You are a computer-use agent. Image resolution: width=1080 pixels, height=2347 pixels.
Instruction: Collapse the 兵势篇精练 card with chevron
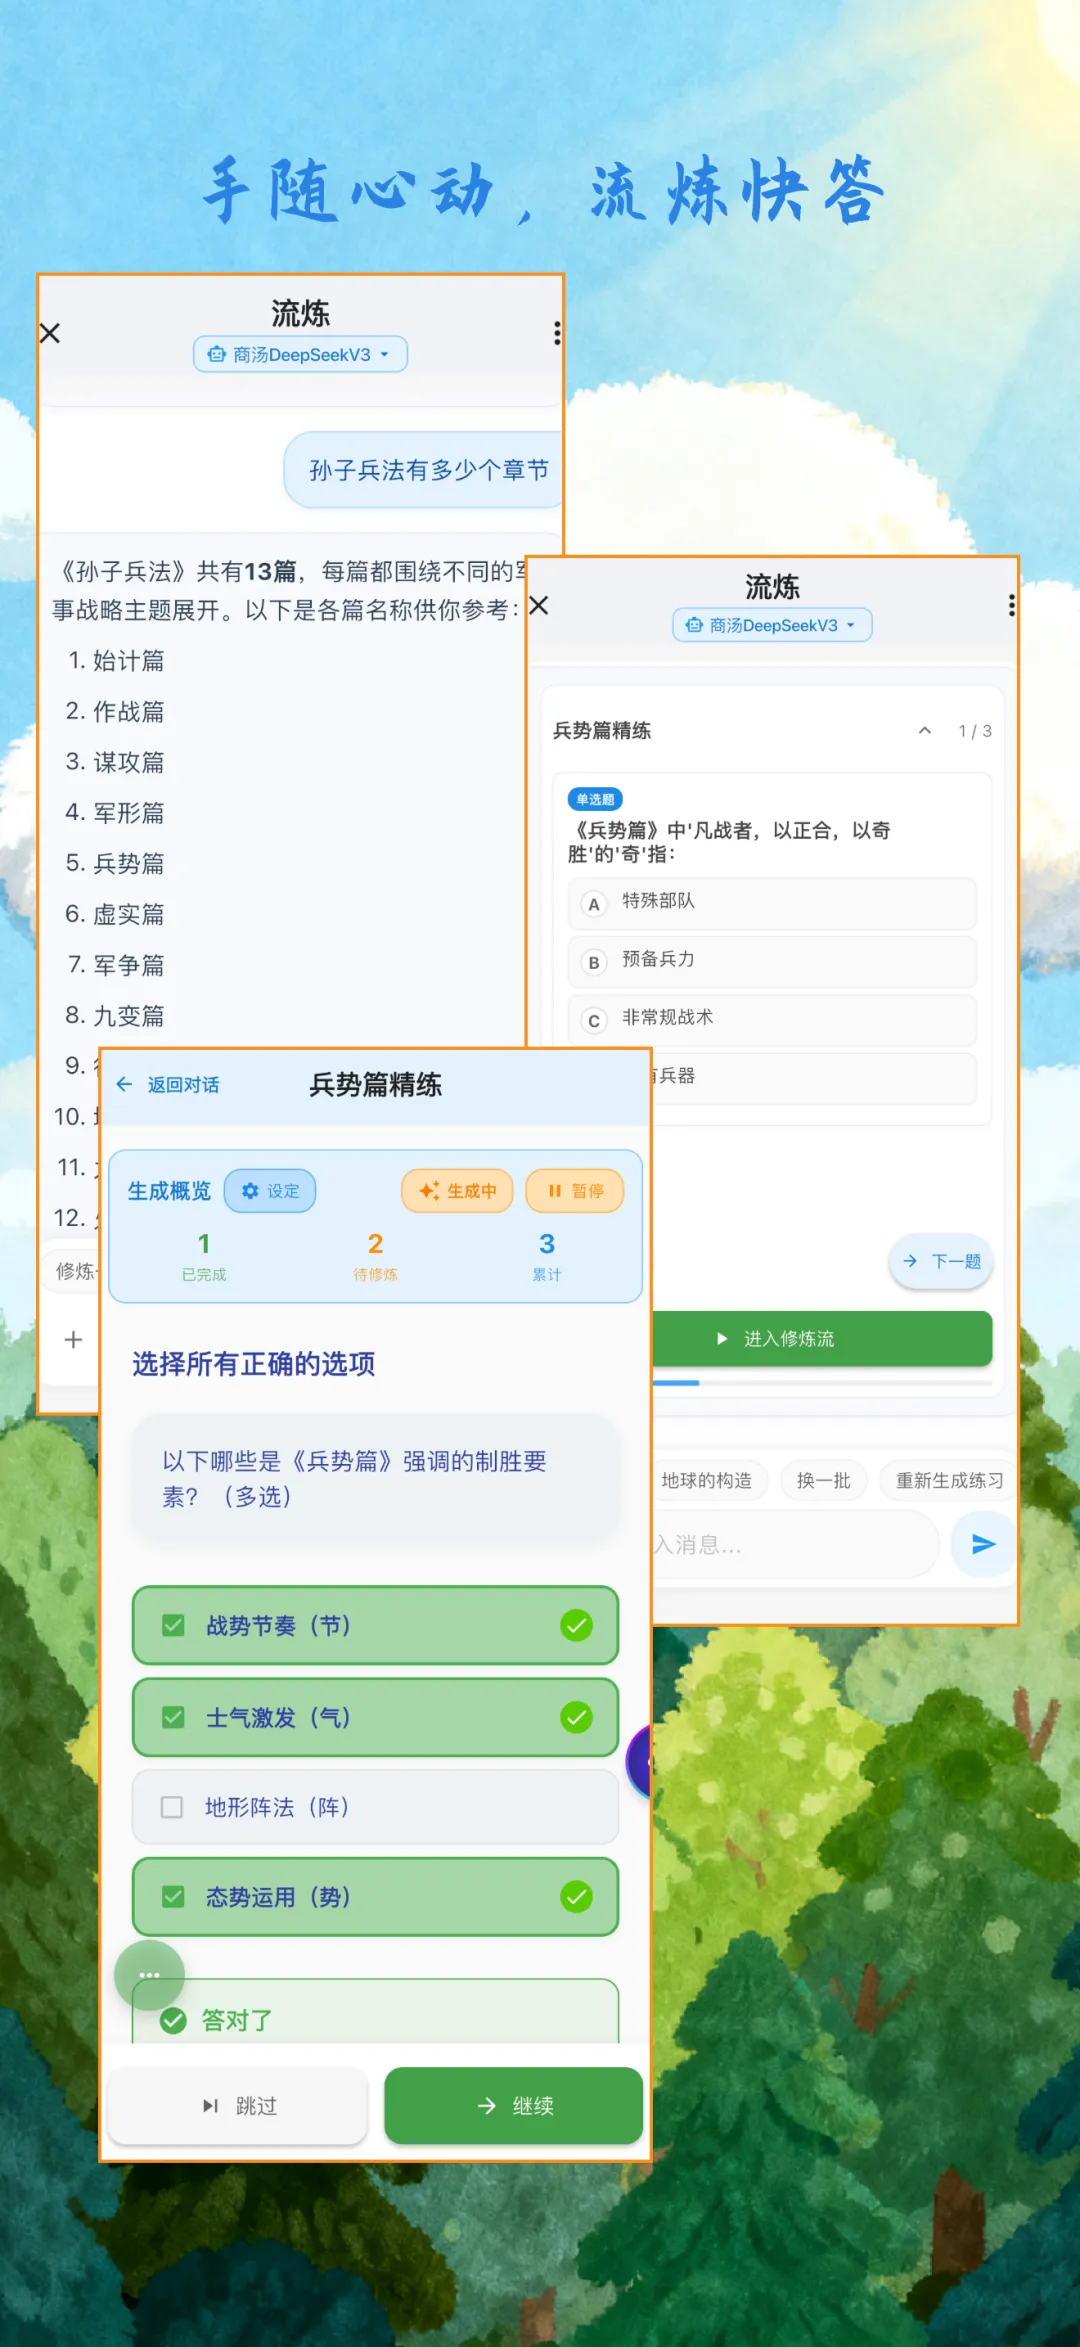point(925,731)
